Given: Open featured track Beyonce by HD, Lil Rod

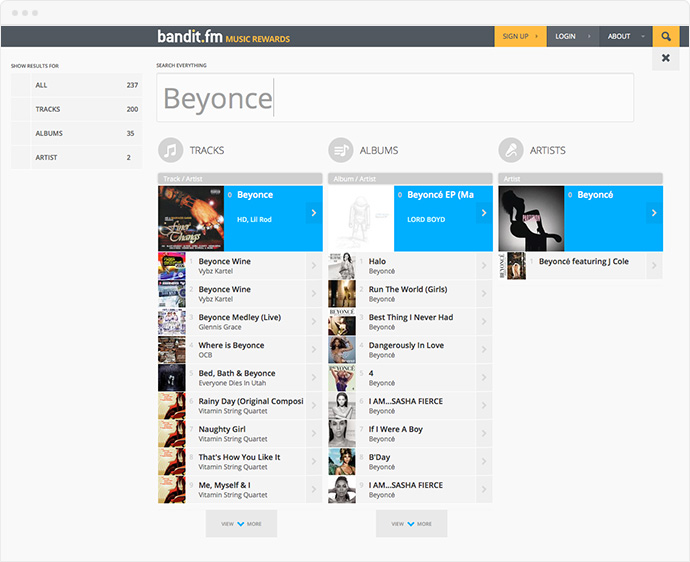Looking at the screenshot, I should 240,219.
